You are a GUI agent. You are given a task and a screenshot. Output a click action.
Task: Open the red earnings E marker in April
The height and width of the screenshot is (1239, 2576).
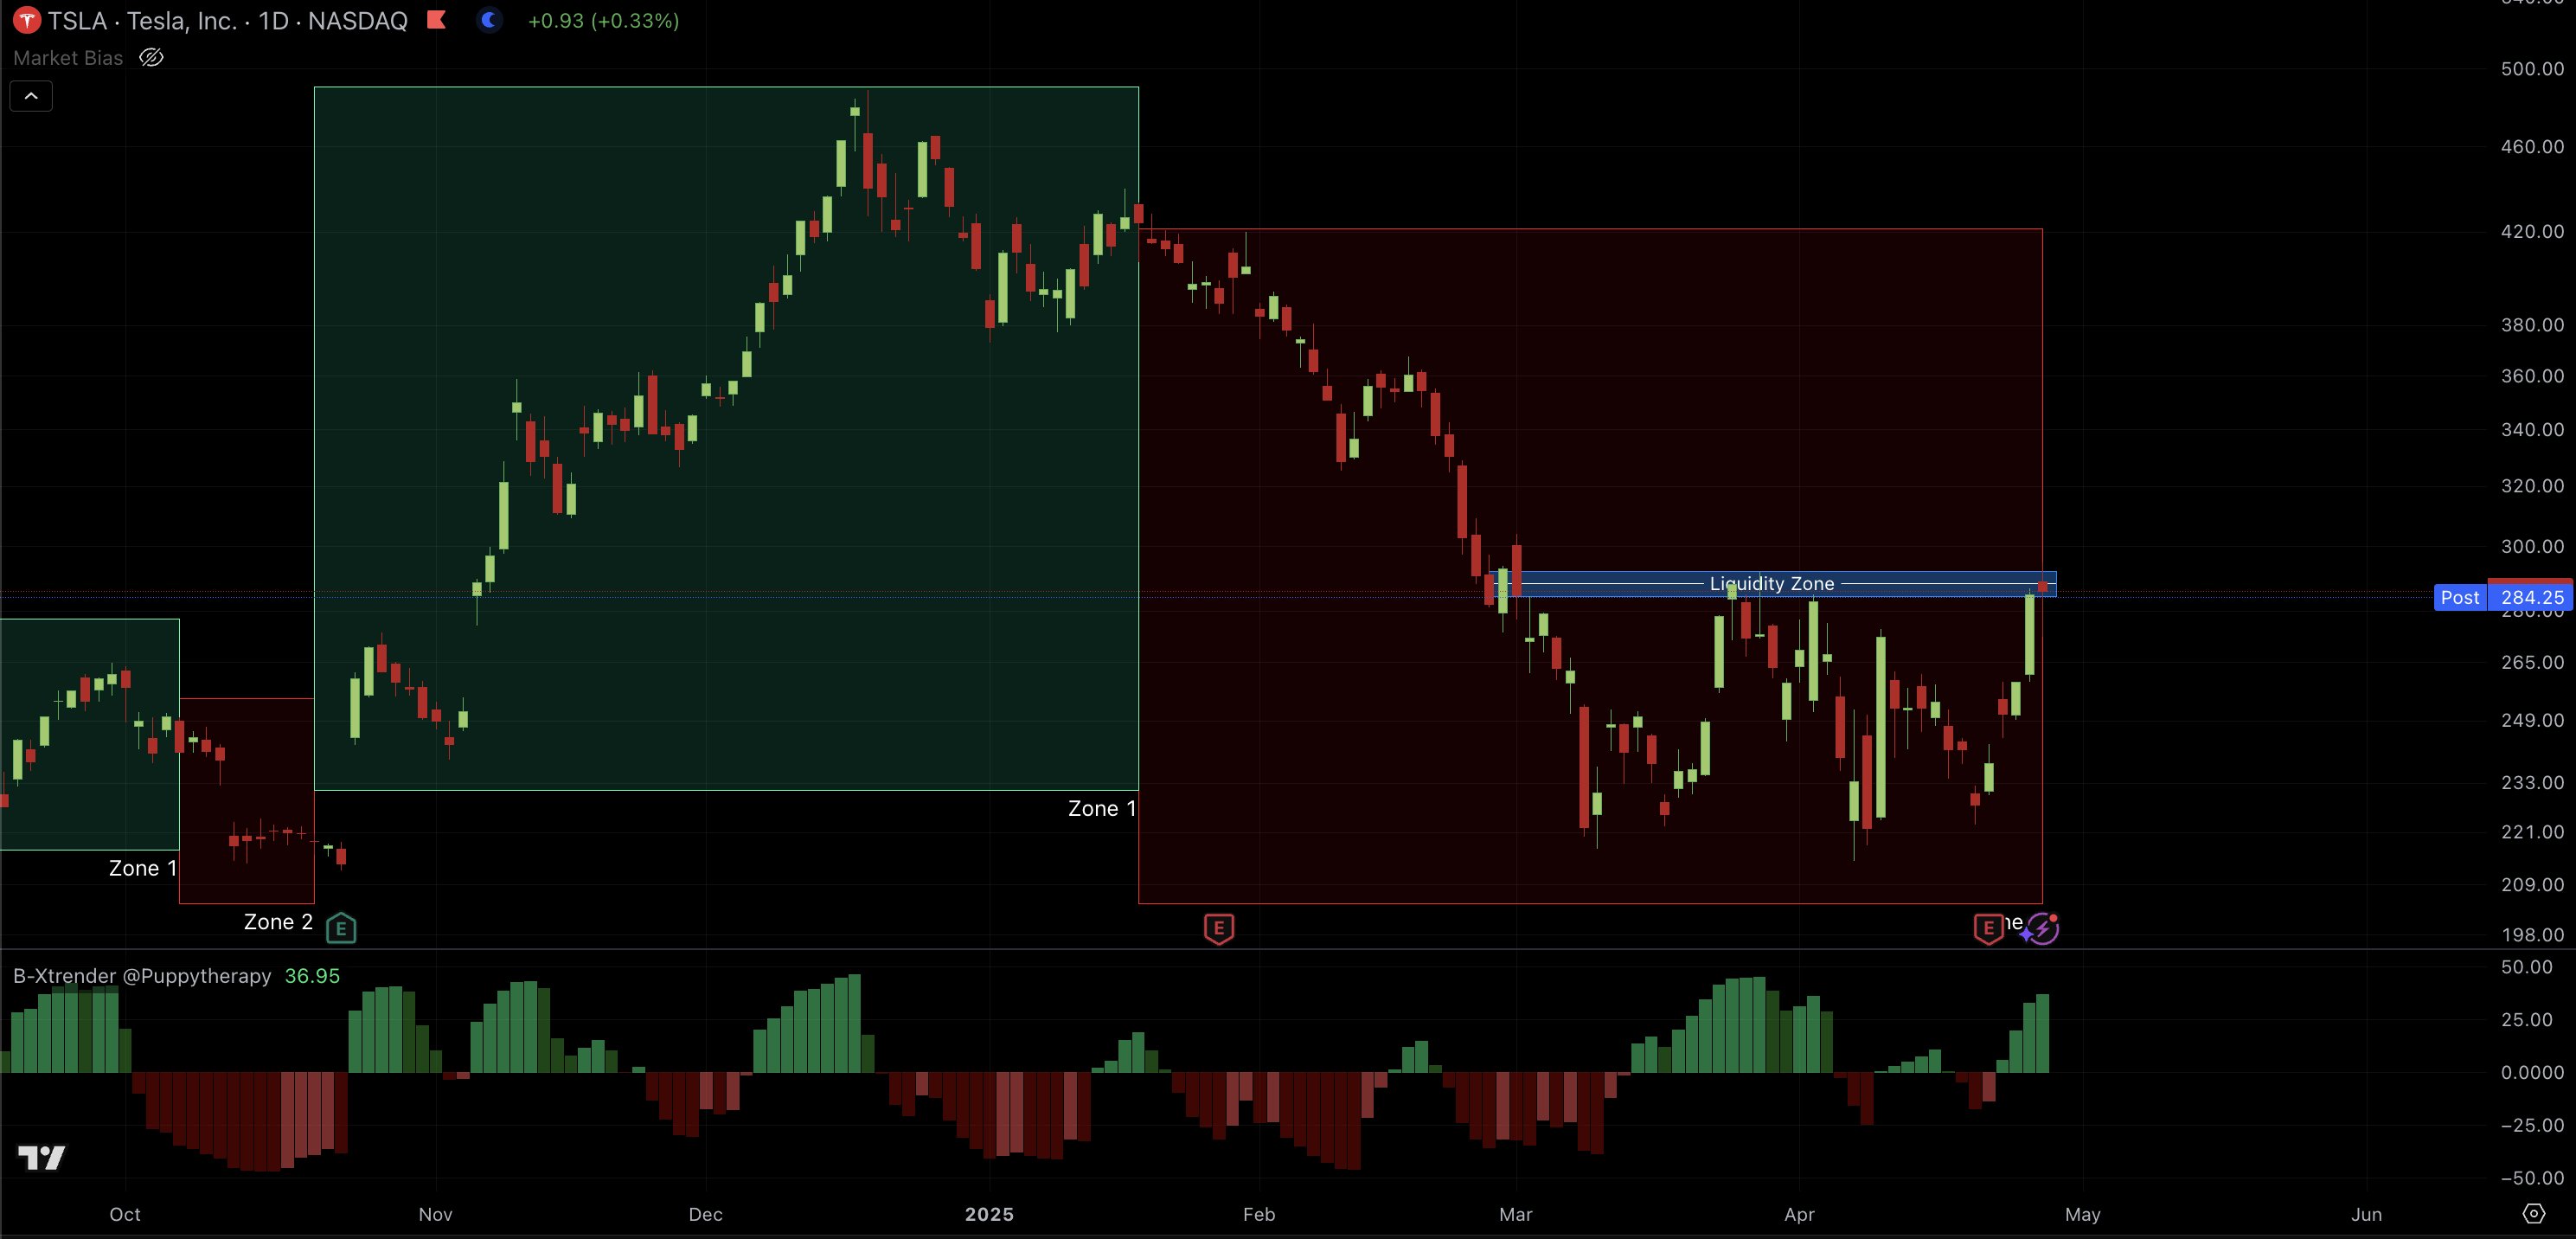click(x=1988, y=929)
